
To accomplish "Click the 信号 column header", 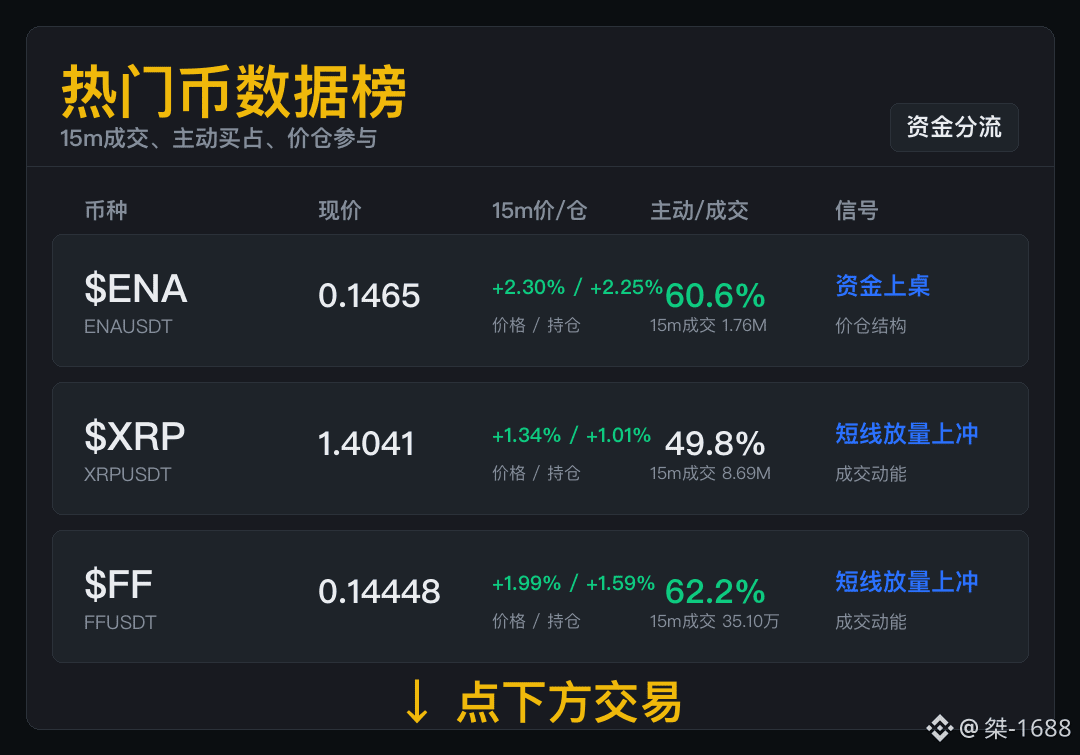I will pyautogui.click(x=856, y=210).
